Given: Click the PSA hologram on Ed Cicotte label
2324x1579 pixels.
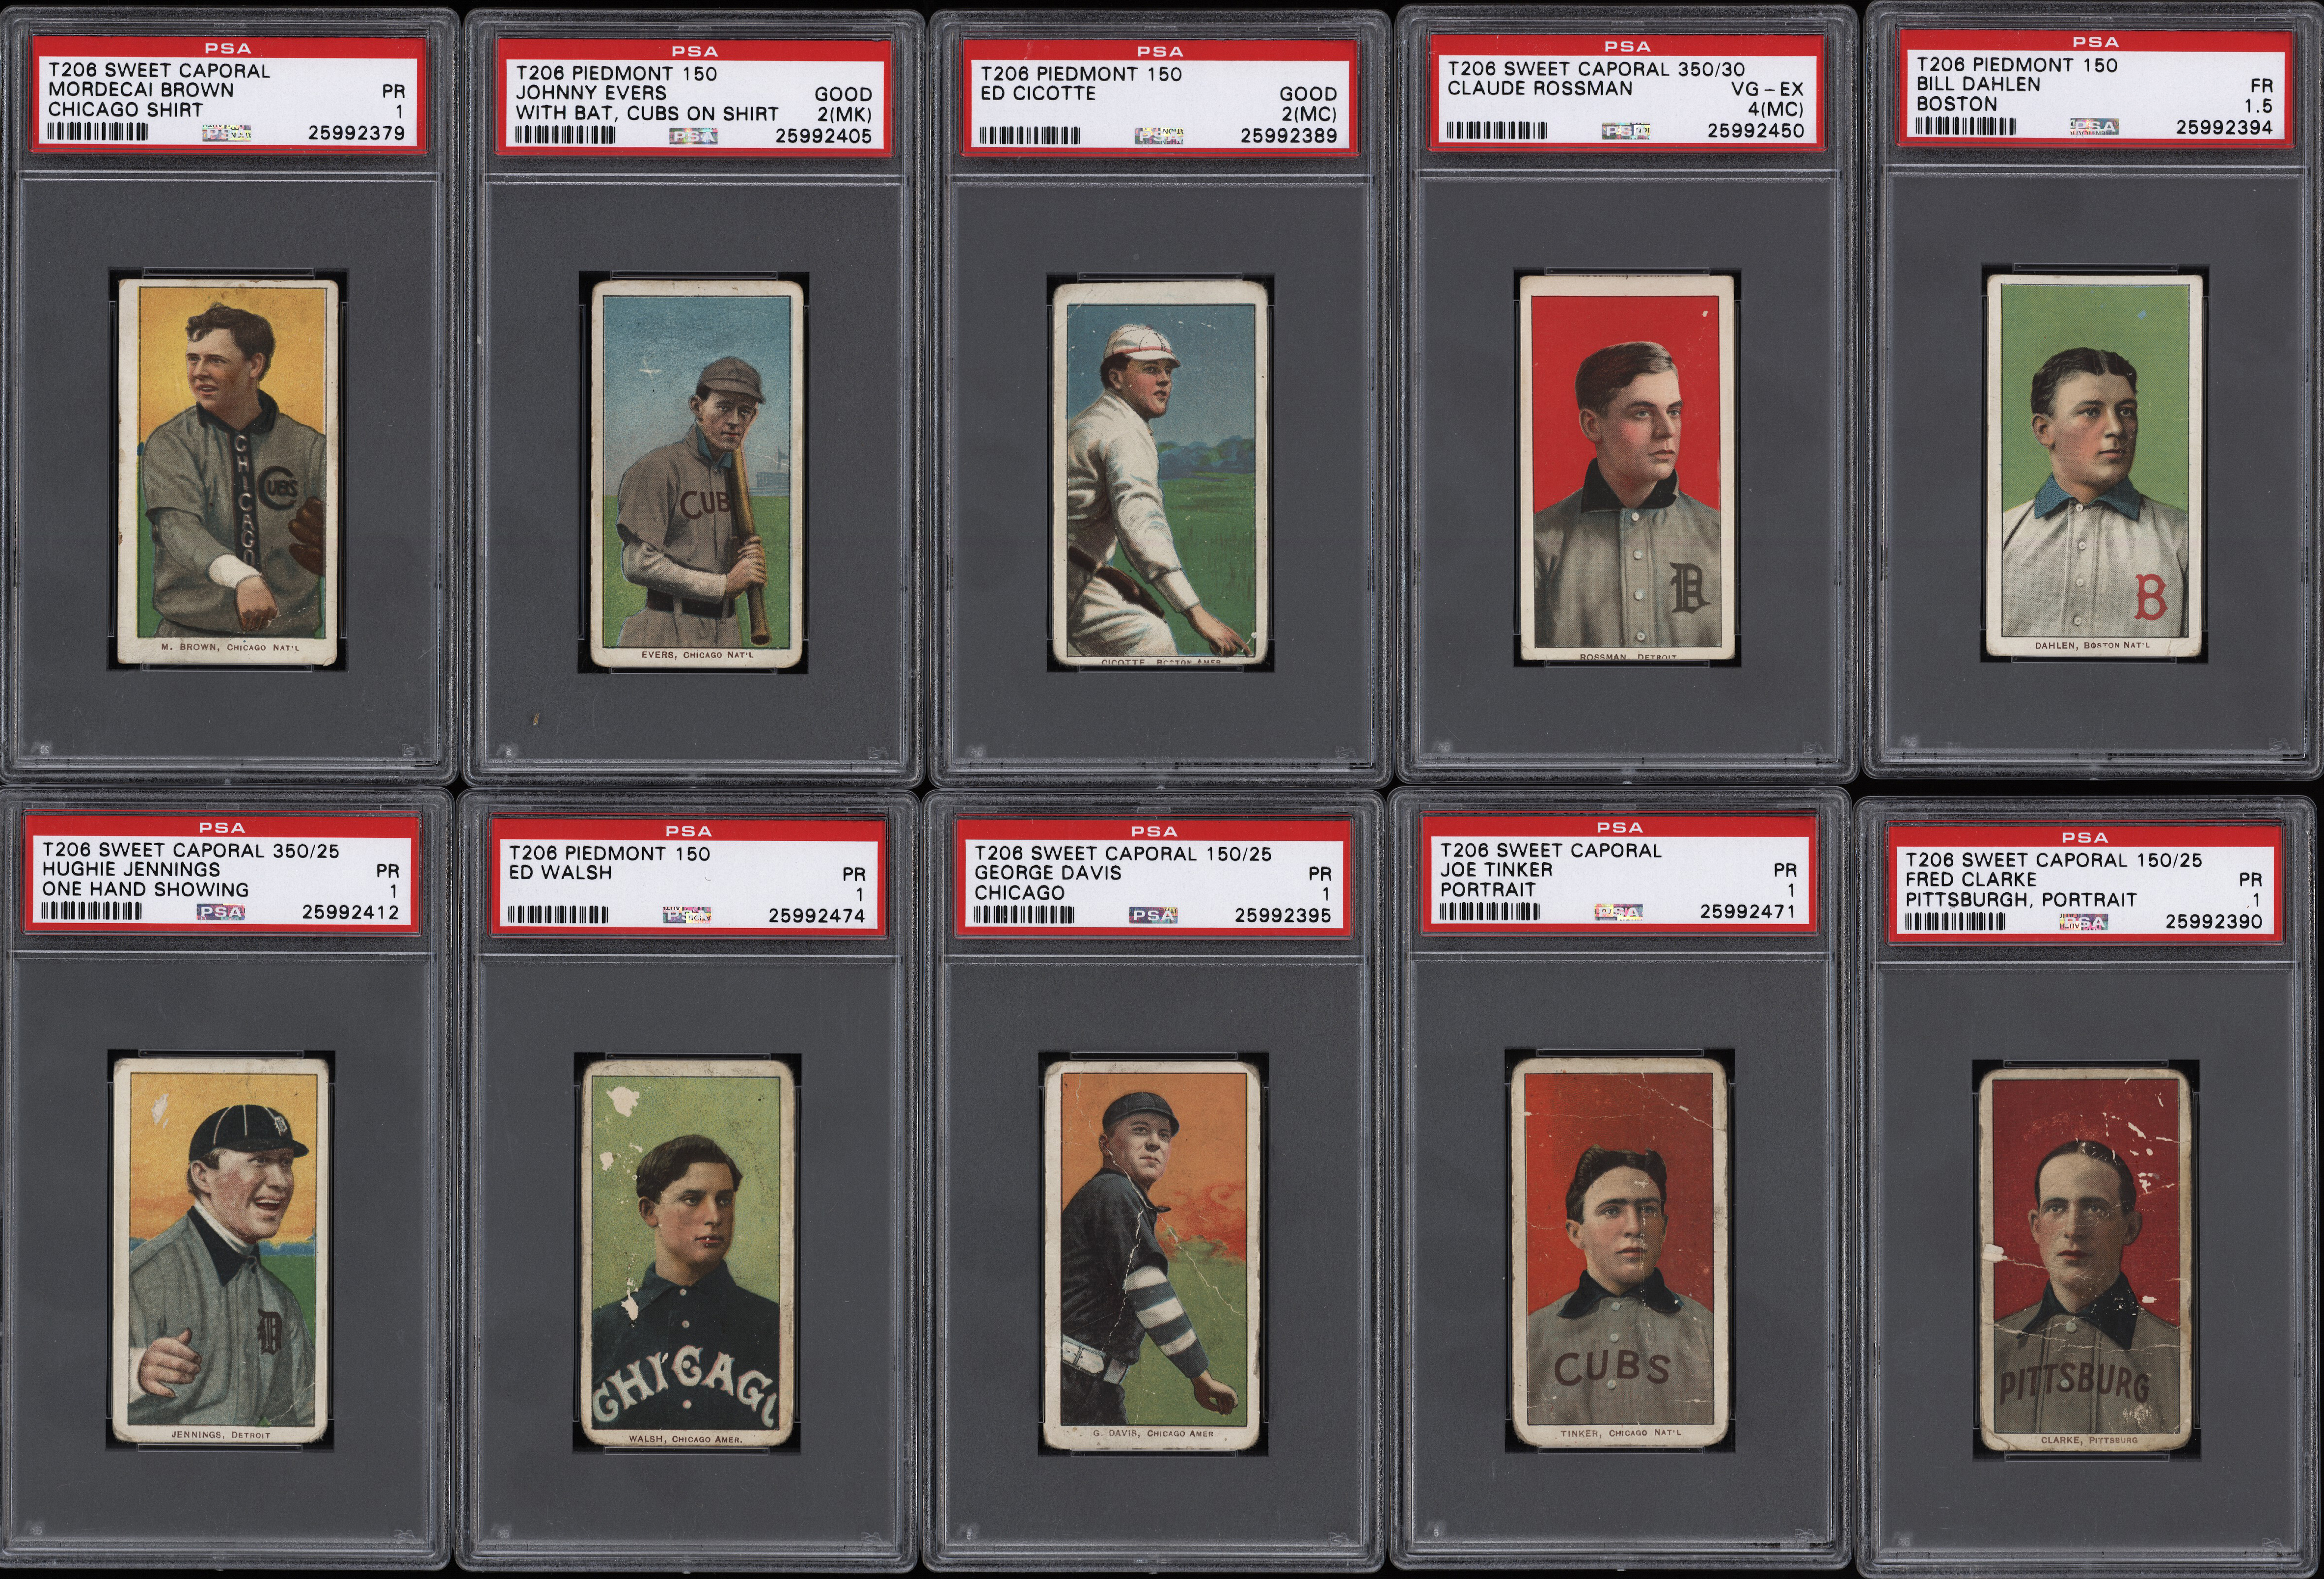Looking at the screenshot, I should click(1160, 135).
